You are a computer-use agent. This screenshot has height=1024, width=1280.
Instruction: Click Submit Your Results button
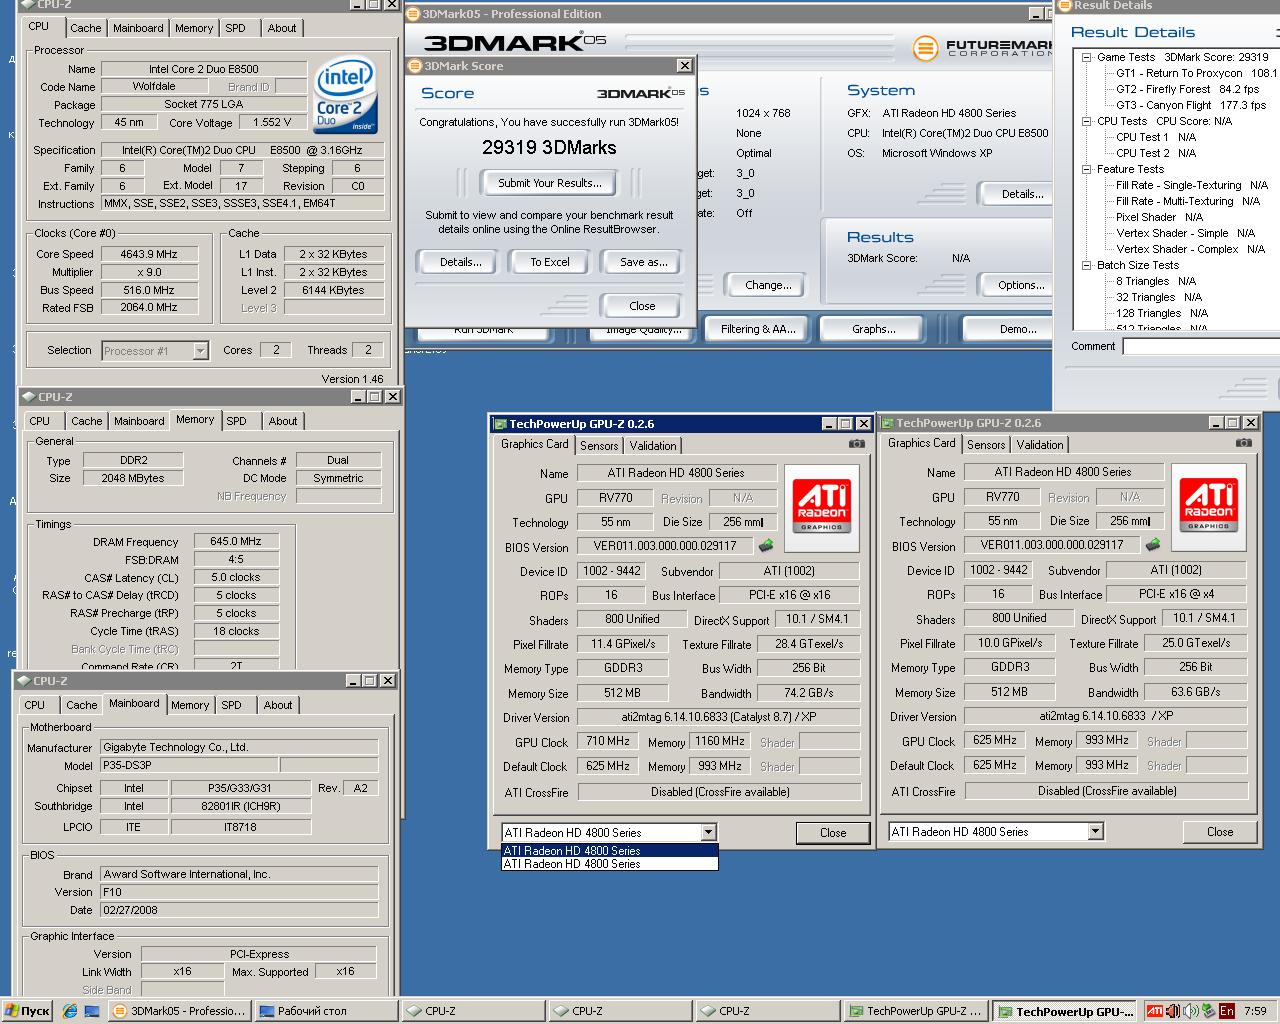coord(550,183)
